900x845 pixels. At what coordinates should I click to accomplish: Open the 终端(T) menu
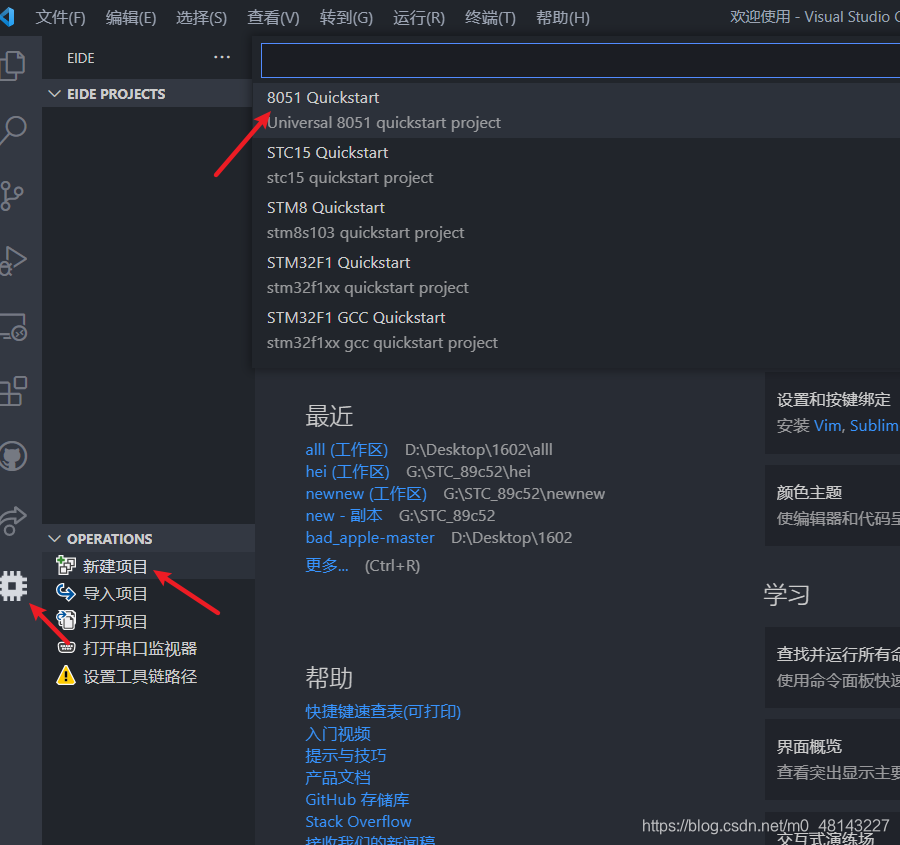[x=490, y=18]
